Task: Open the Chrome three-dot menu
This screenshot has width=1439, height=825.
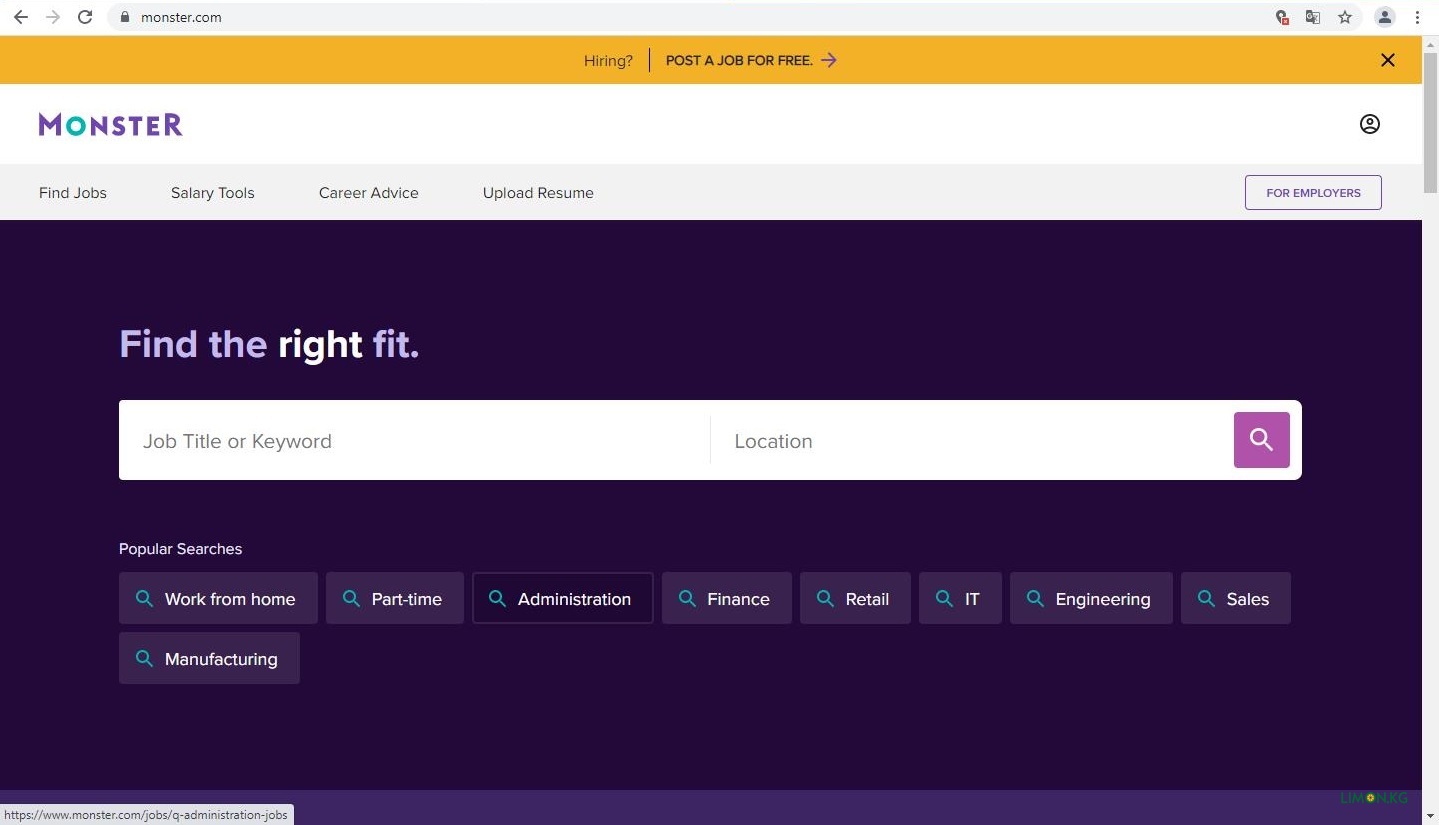Action: [x=1417, y=17]
